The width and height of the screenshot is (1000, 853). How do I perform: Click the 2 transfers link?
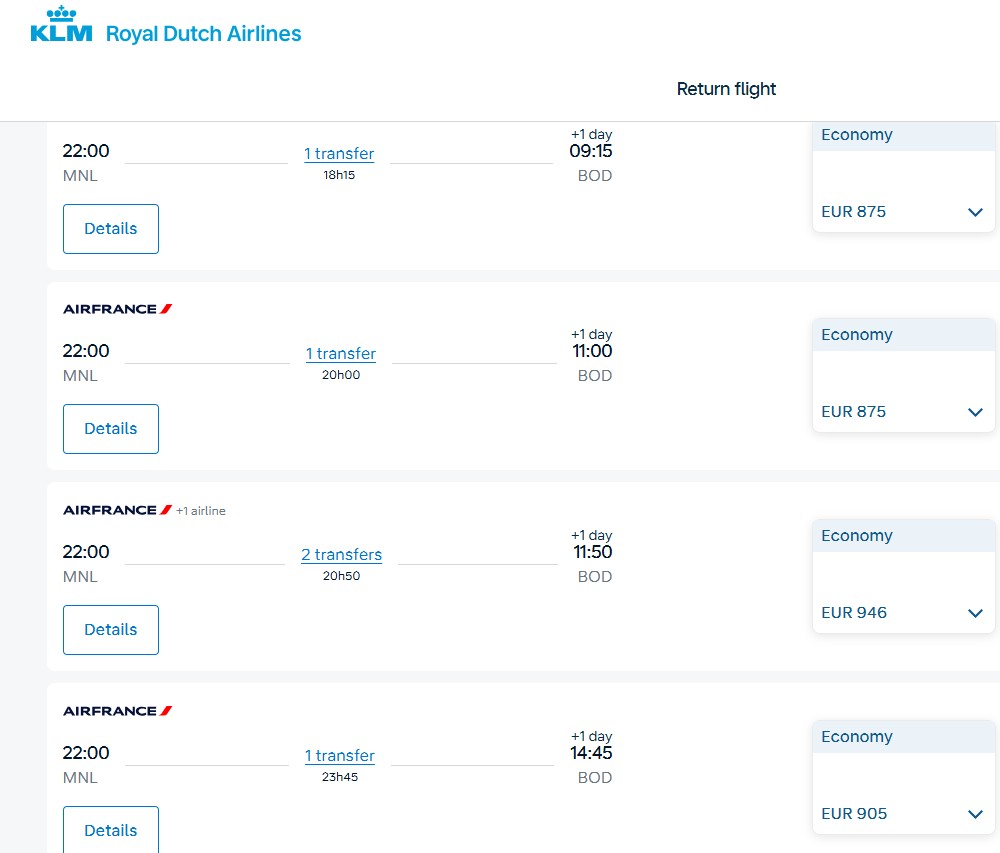pos(341,555)
